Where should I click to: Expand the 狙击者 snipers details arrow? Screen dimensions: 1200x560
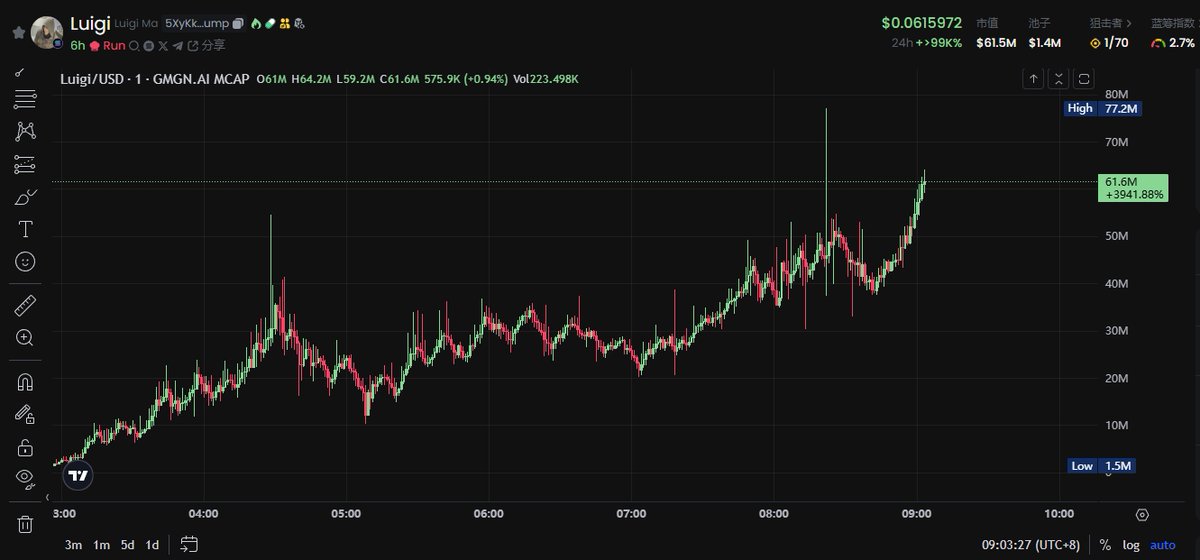click(x=1130, y=22)
